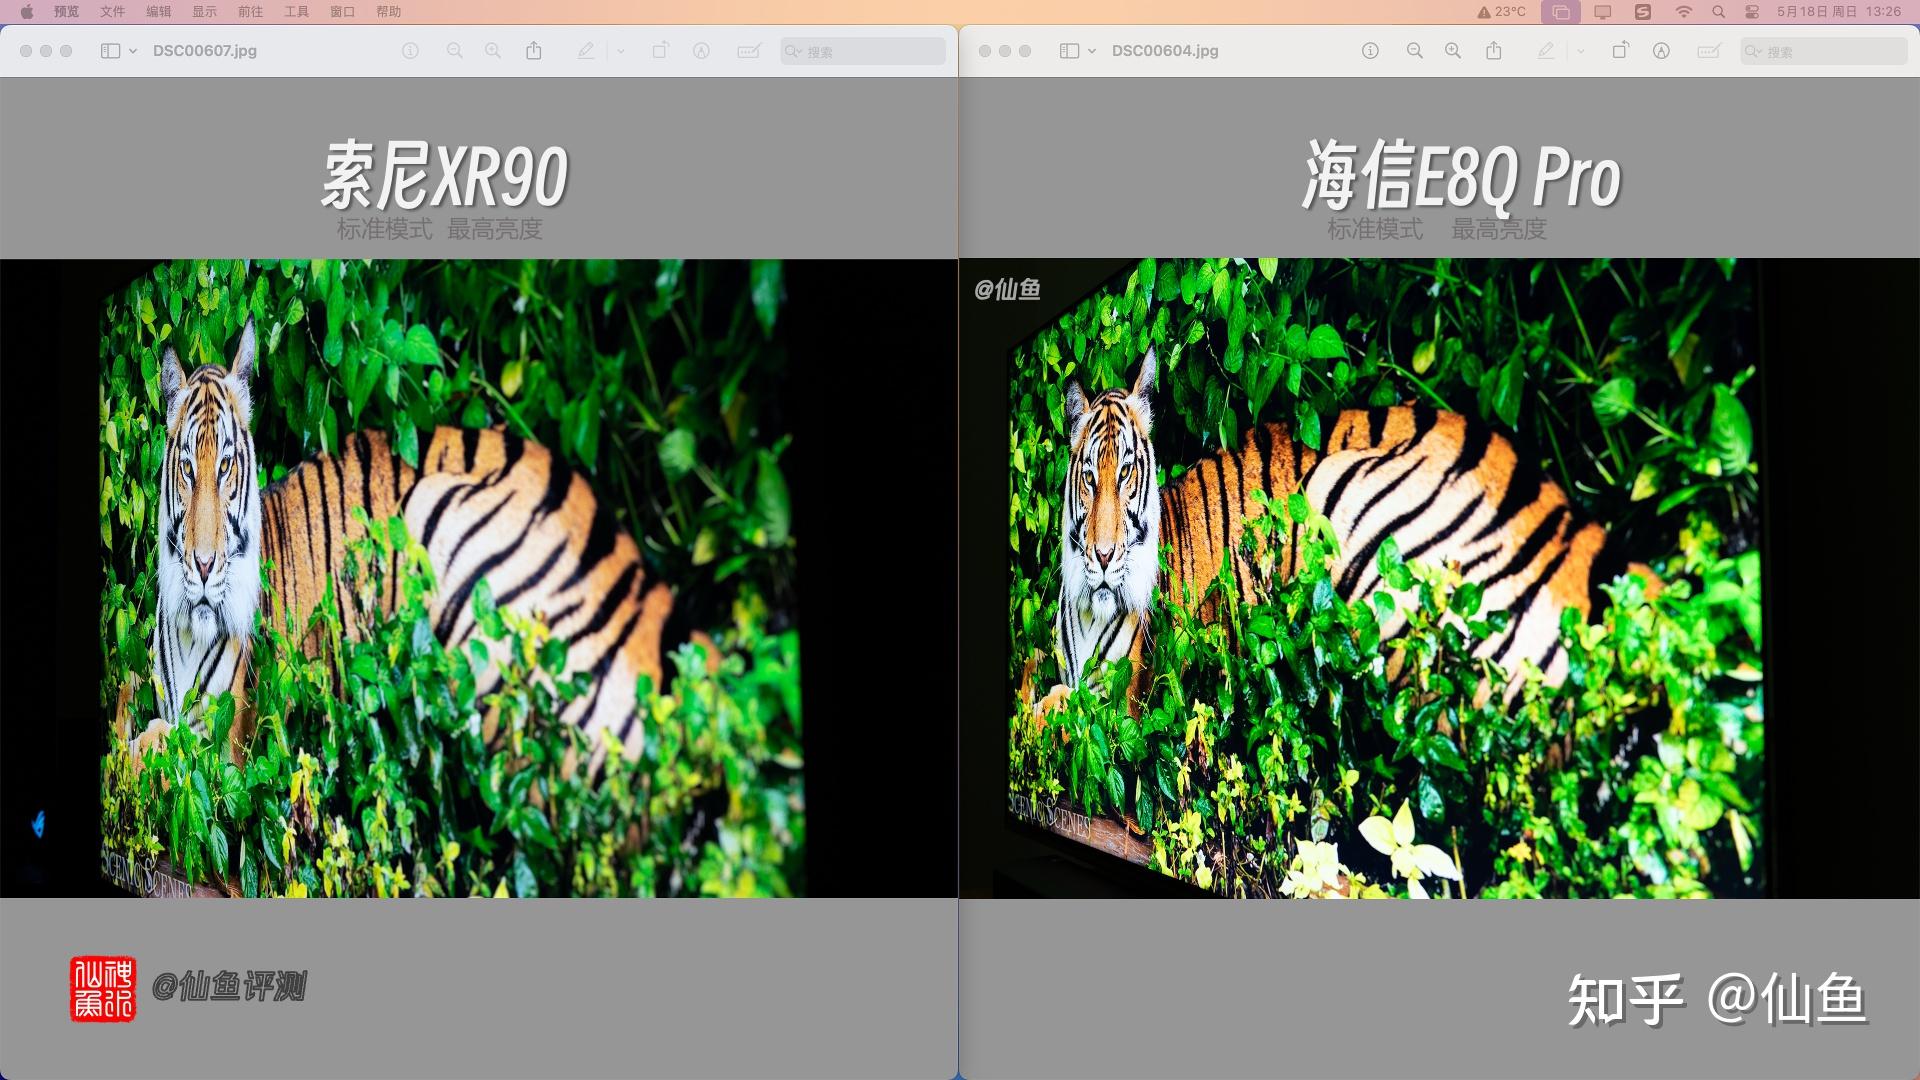Click the Wi-Fi icon in the menu bar
The image size is (1920, 1080).
pos(1682,13)
